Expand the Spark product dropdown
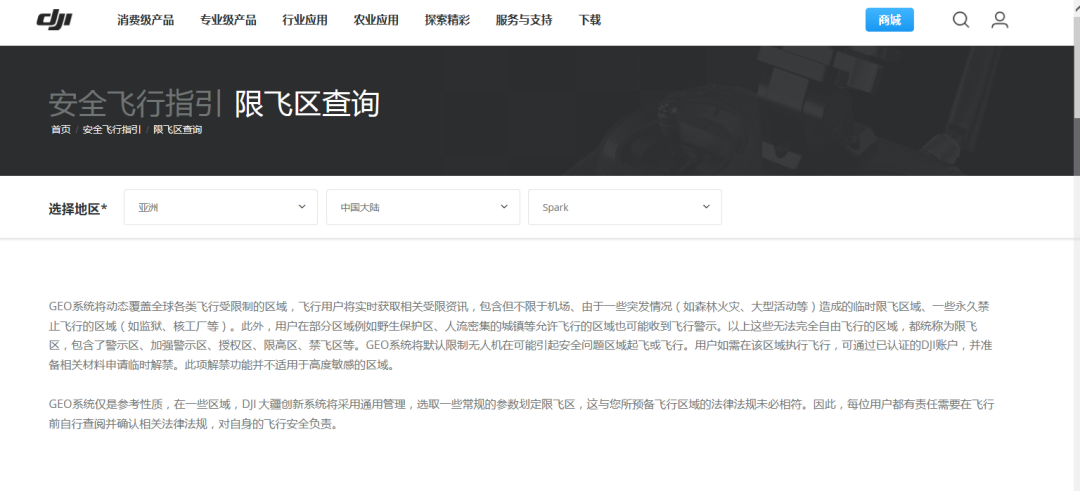The height and width of the screenshot is (491, 1080). pos(625,207)
